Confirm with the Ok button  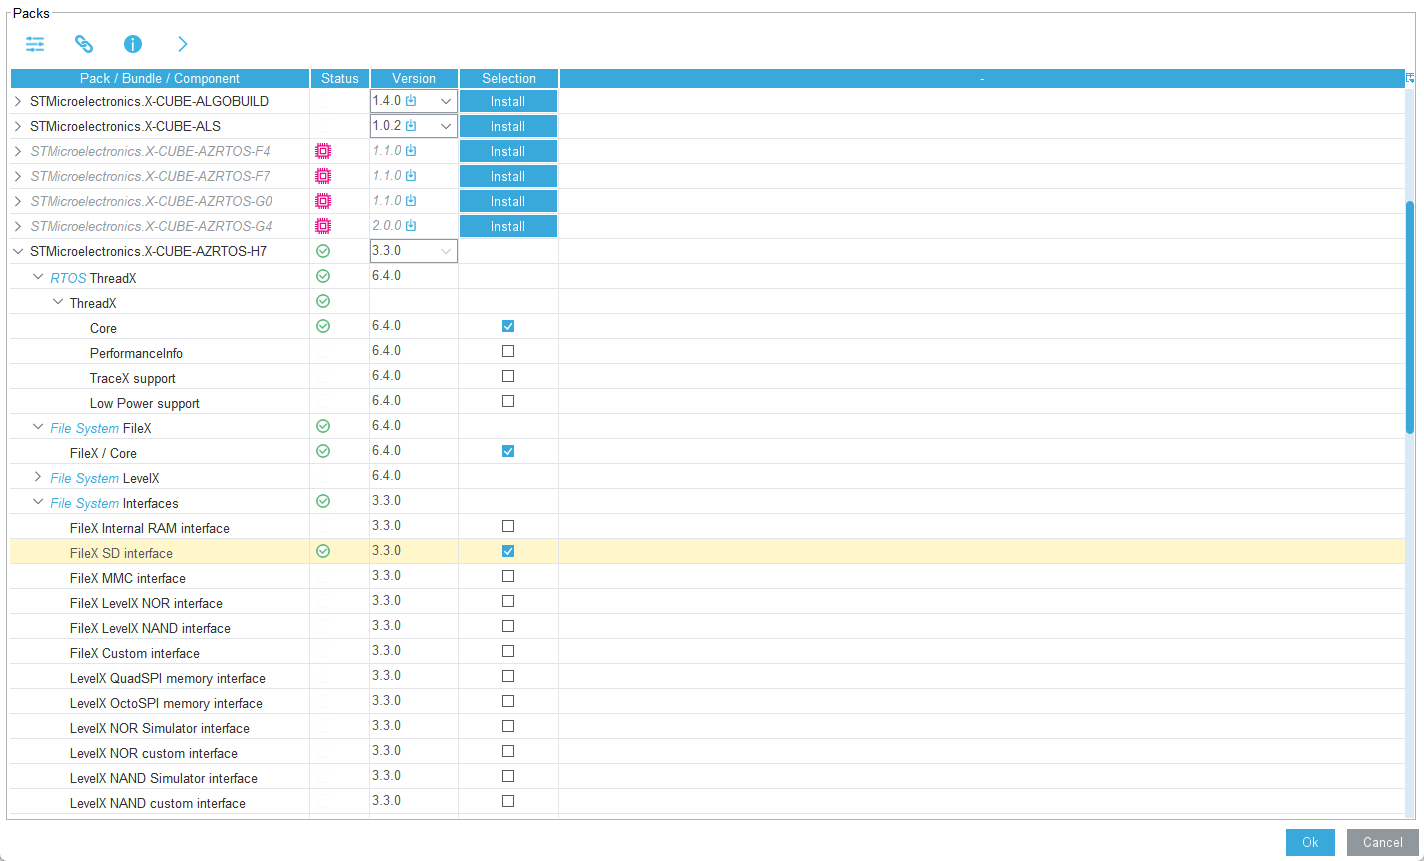click(1310, 842)
